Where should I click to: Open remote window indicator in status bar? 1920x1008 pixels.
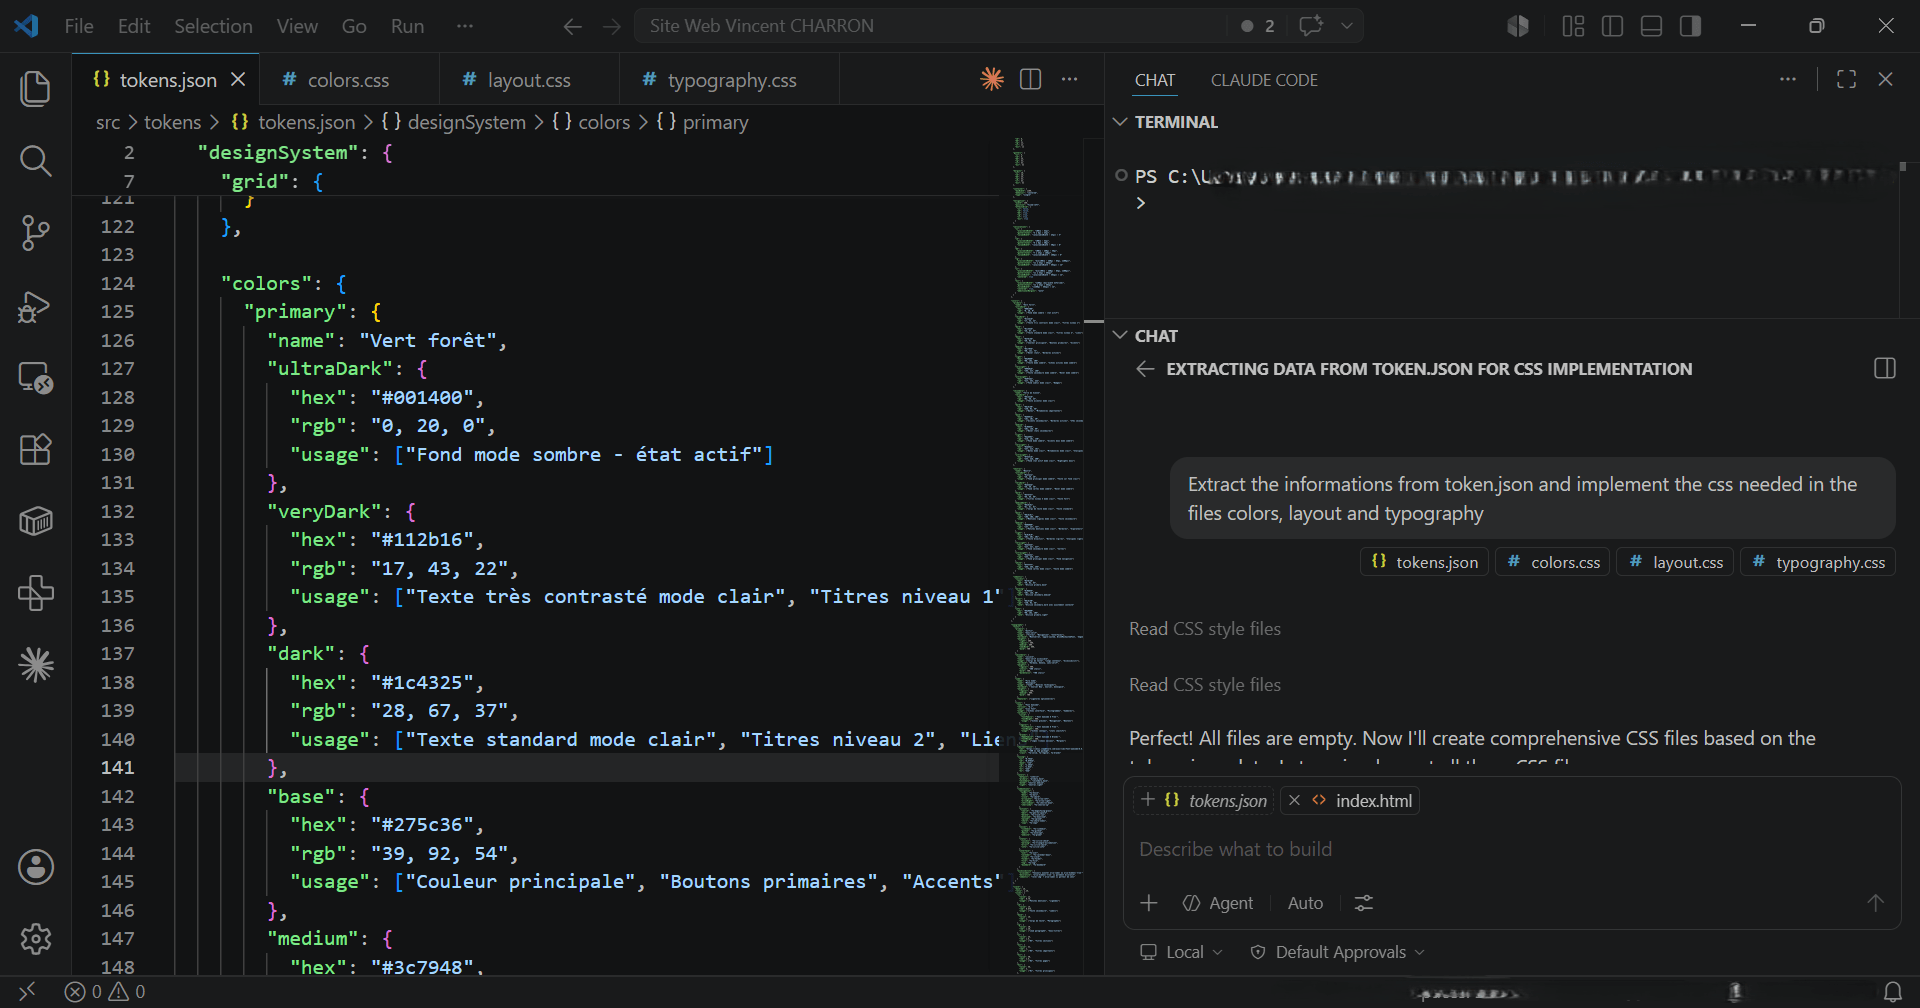coord(27,991)
